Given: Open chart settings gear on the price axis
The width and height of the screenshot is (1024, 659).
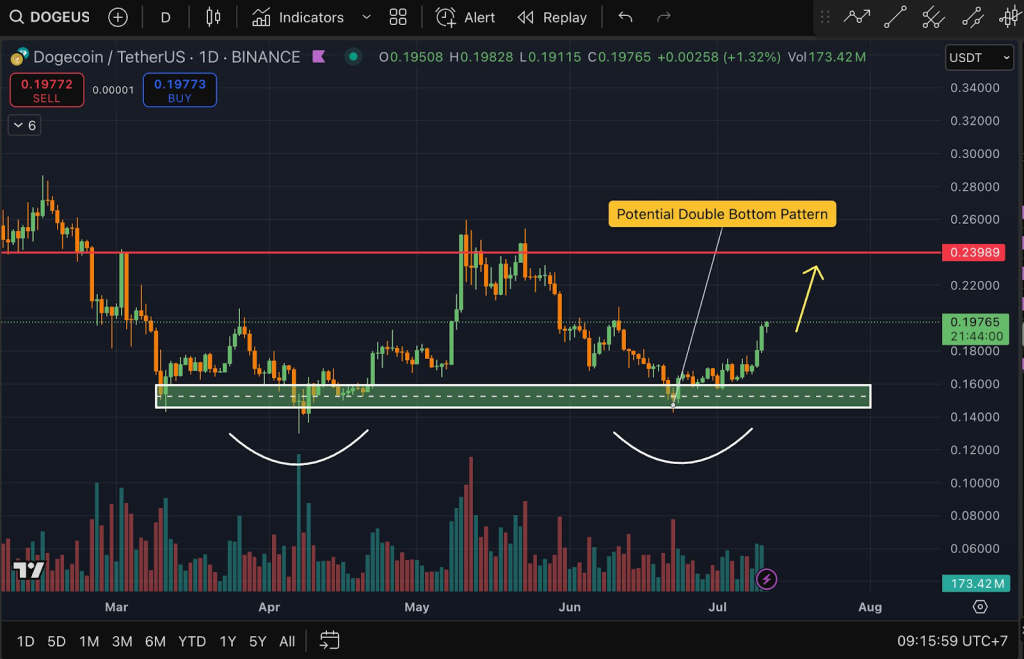Looking at the screenshot, I should point(980,607).
